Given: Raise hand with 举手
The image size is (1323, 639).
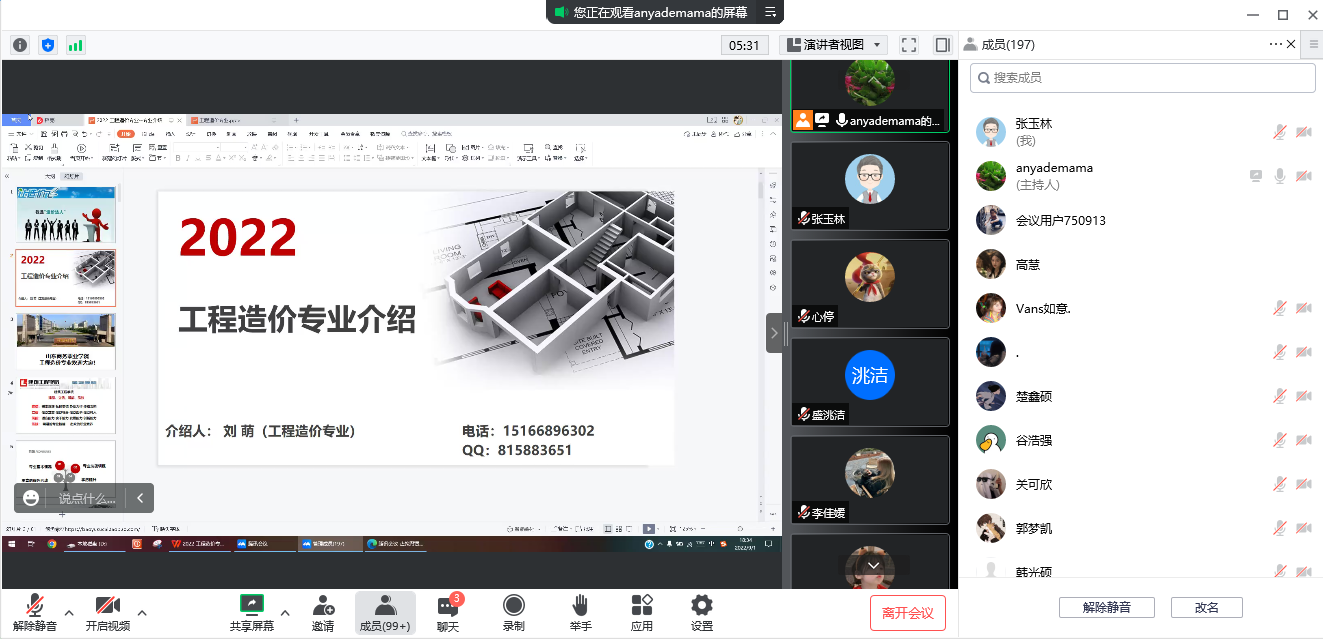Looking at the screenshot, I should tap(580, 612).
